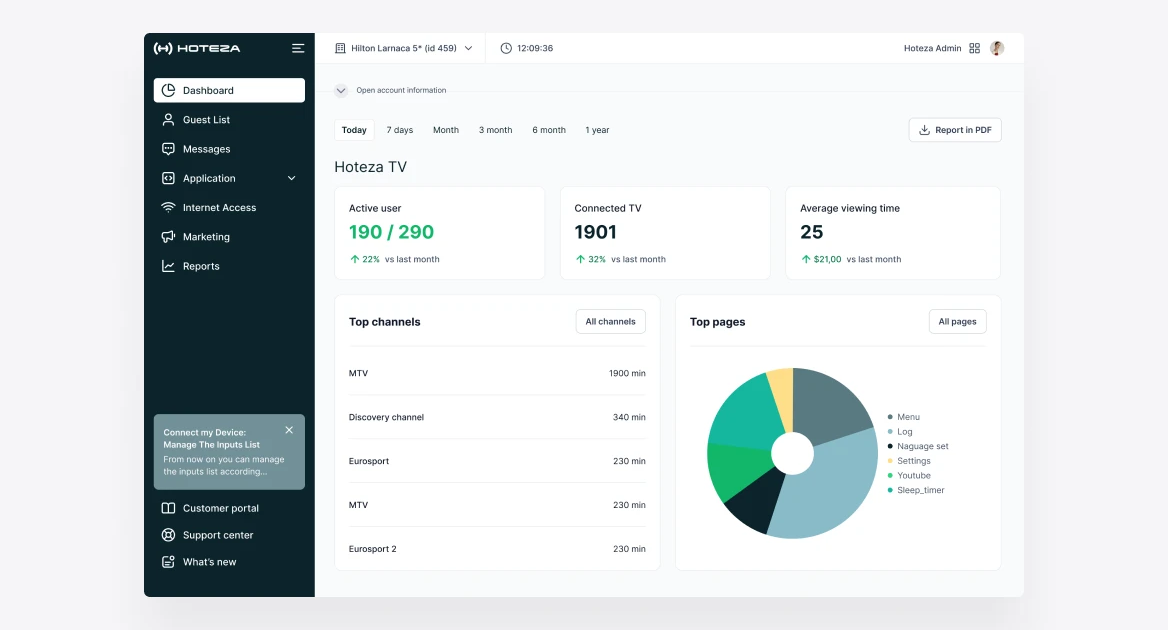Click the user avatar in top bar
The width and height of the screenshot is (1168, 630).
click(997, 48)
